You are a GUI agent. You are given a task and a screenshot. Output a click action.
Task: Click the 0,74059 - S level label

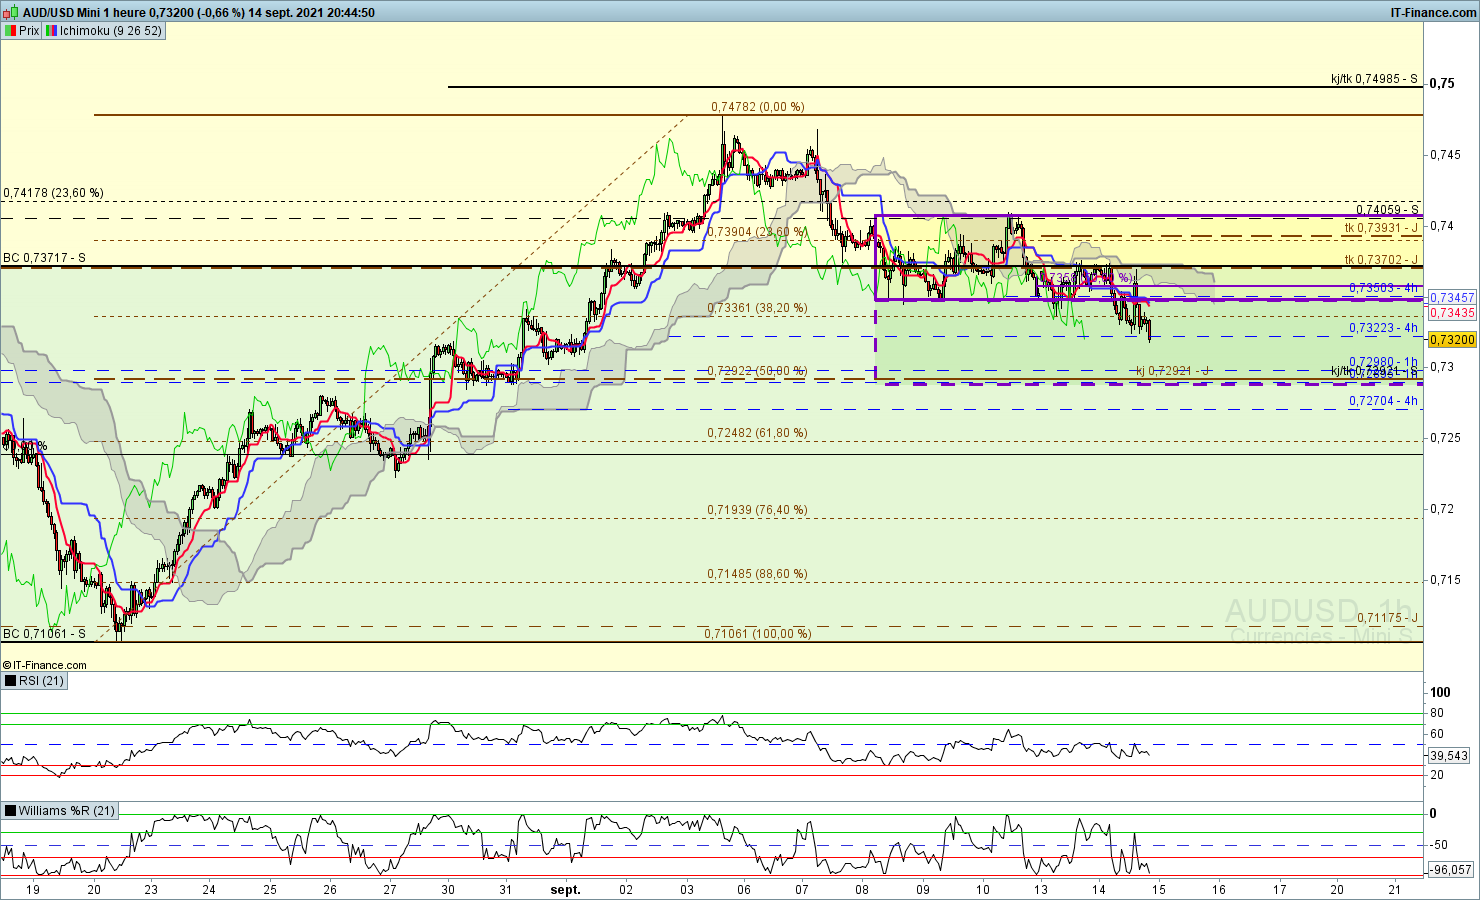pyautogui.click(x=1387, y=210)
